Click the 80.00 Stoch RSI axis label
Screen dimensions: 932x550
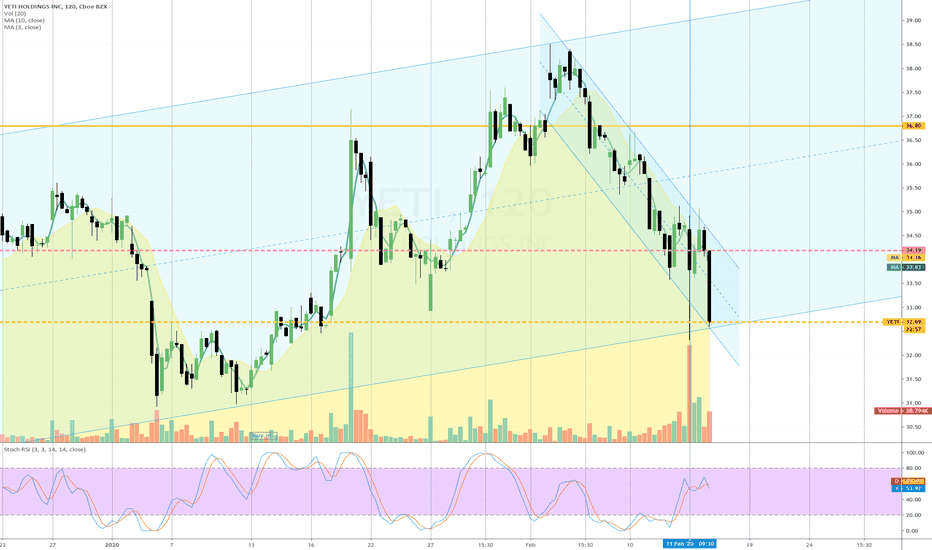(x=913, y=469)
